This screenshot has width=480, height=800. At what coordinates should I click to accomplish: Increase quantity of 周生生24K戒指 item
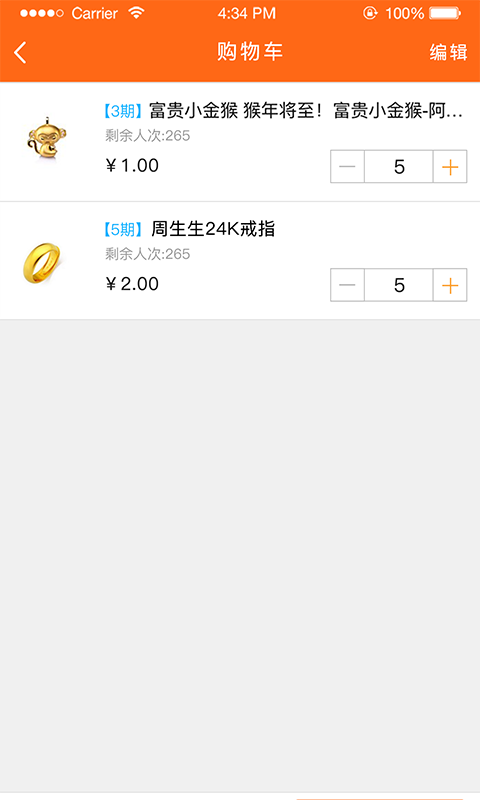pyautogui.click(x=450, y=285)
